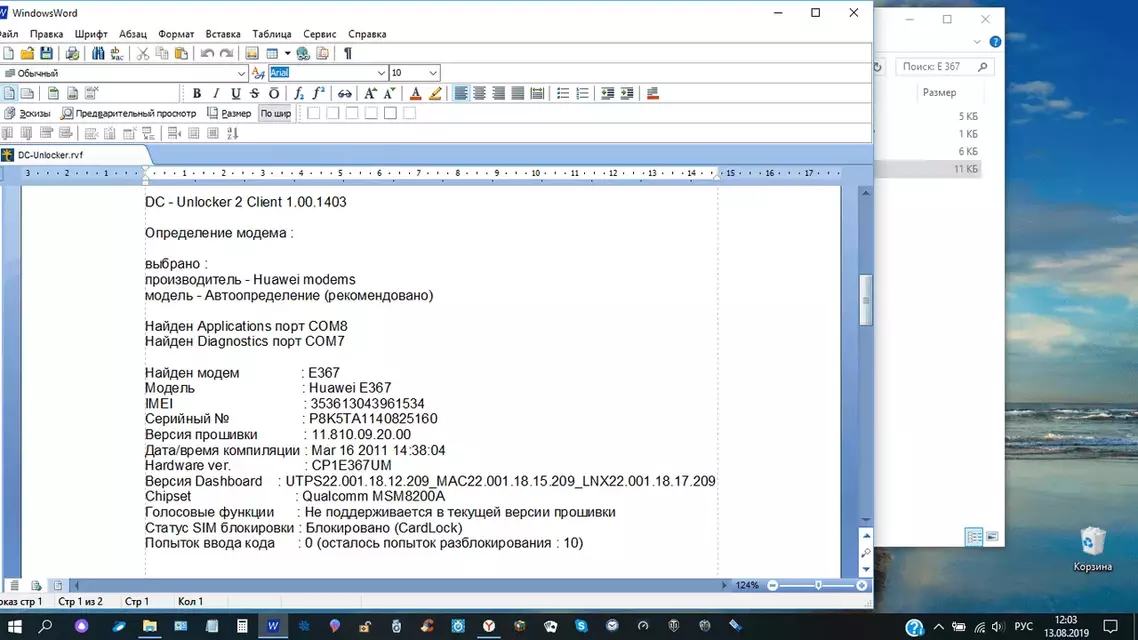Toggle Bold formatting

[x=197, y=93]
